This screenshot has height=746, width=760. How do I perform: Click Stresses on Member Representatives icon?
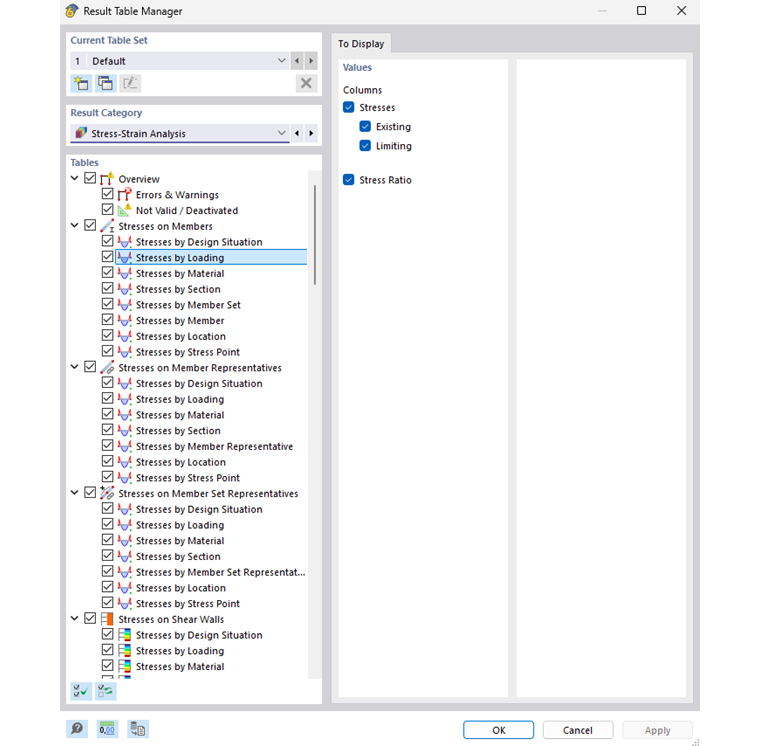(107, 367)
